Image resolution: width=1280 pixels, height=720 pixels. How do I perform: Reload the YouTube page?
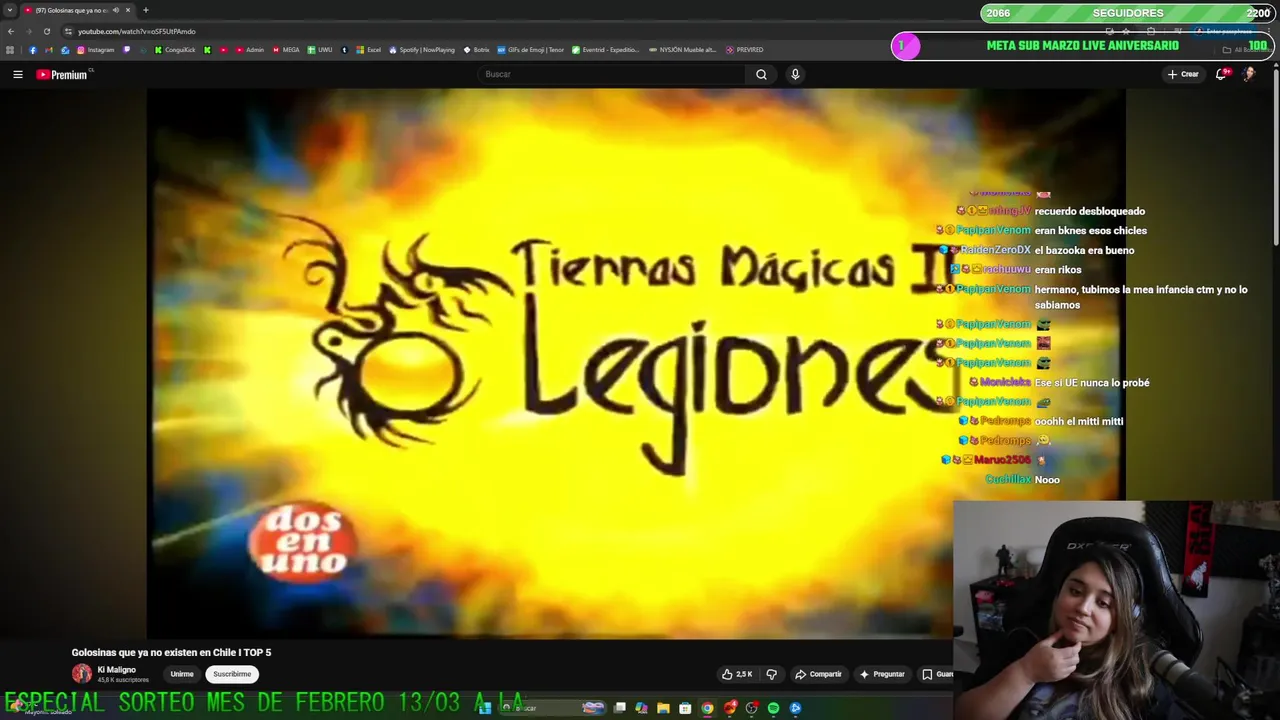(47, 31)
